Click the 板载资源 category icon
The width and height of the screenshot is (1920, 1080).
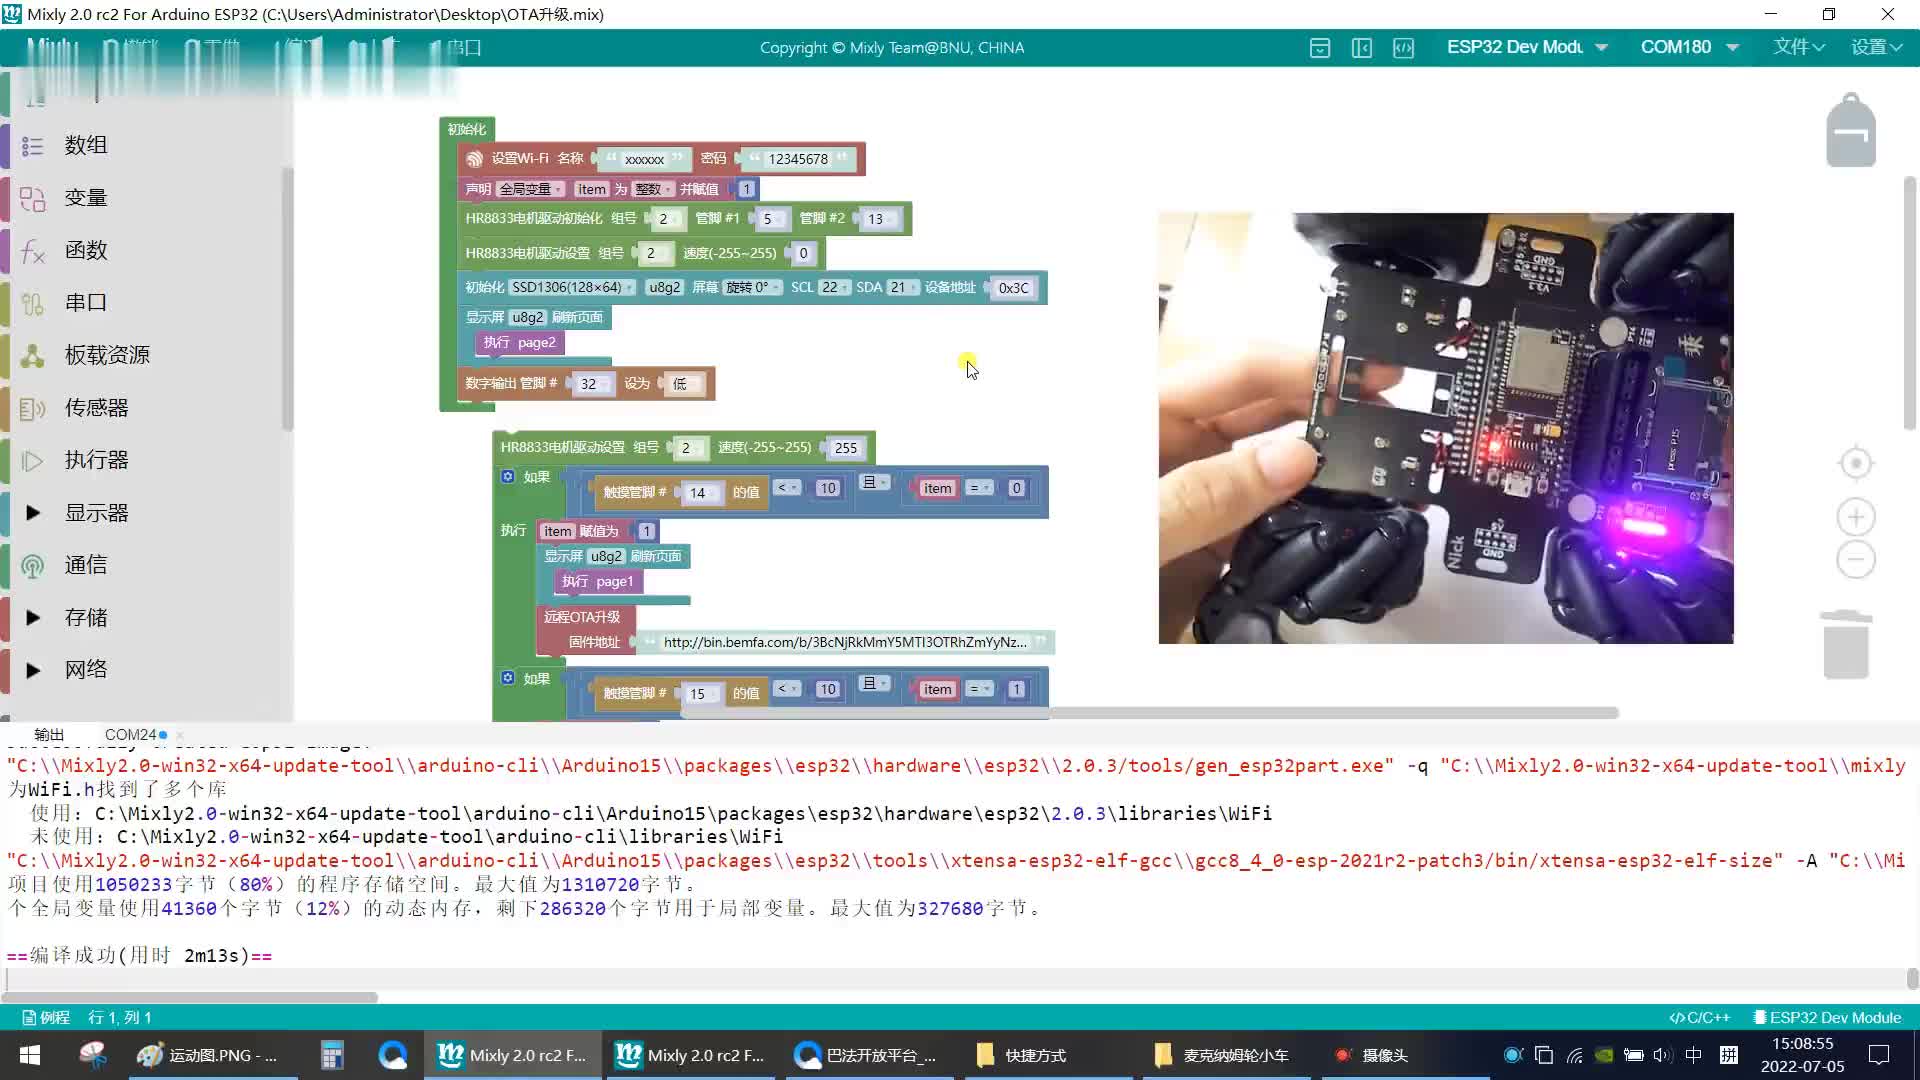[x=32, y=356]
